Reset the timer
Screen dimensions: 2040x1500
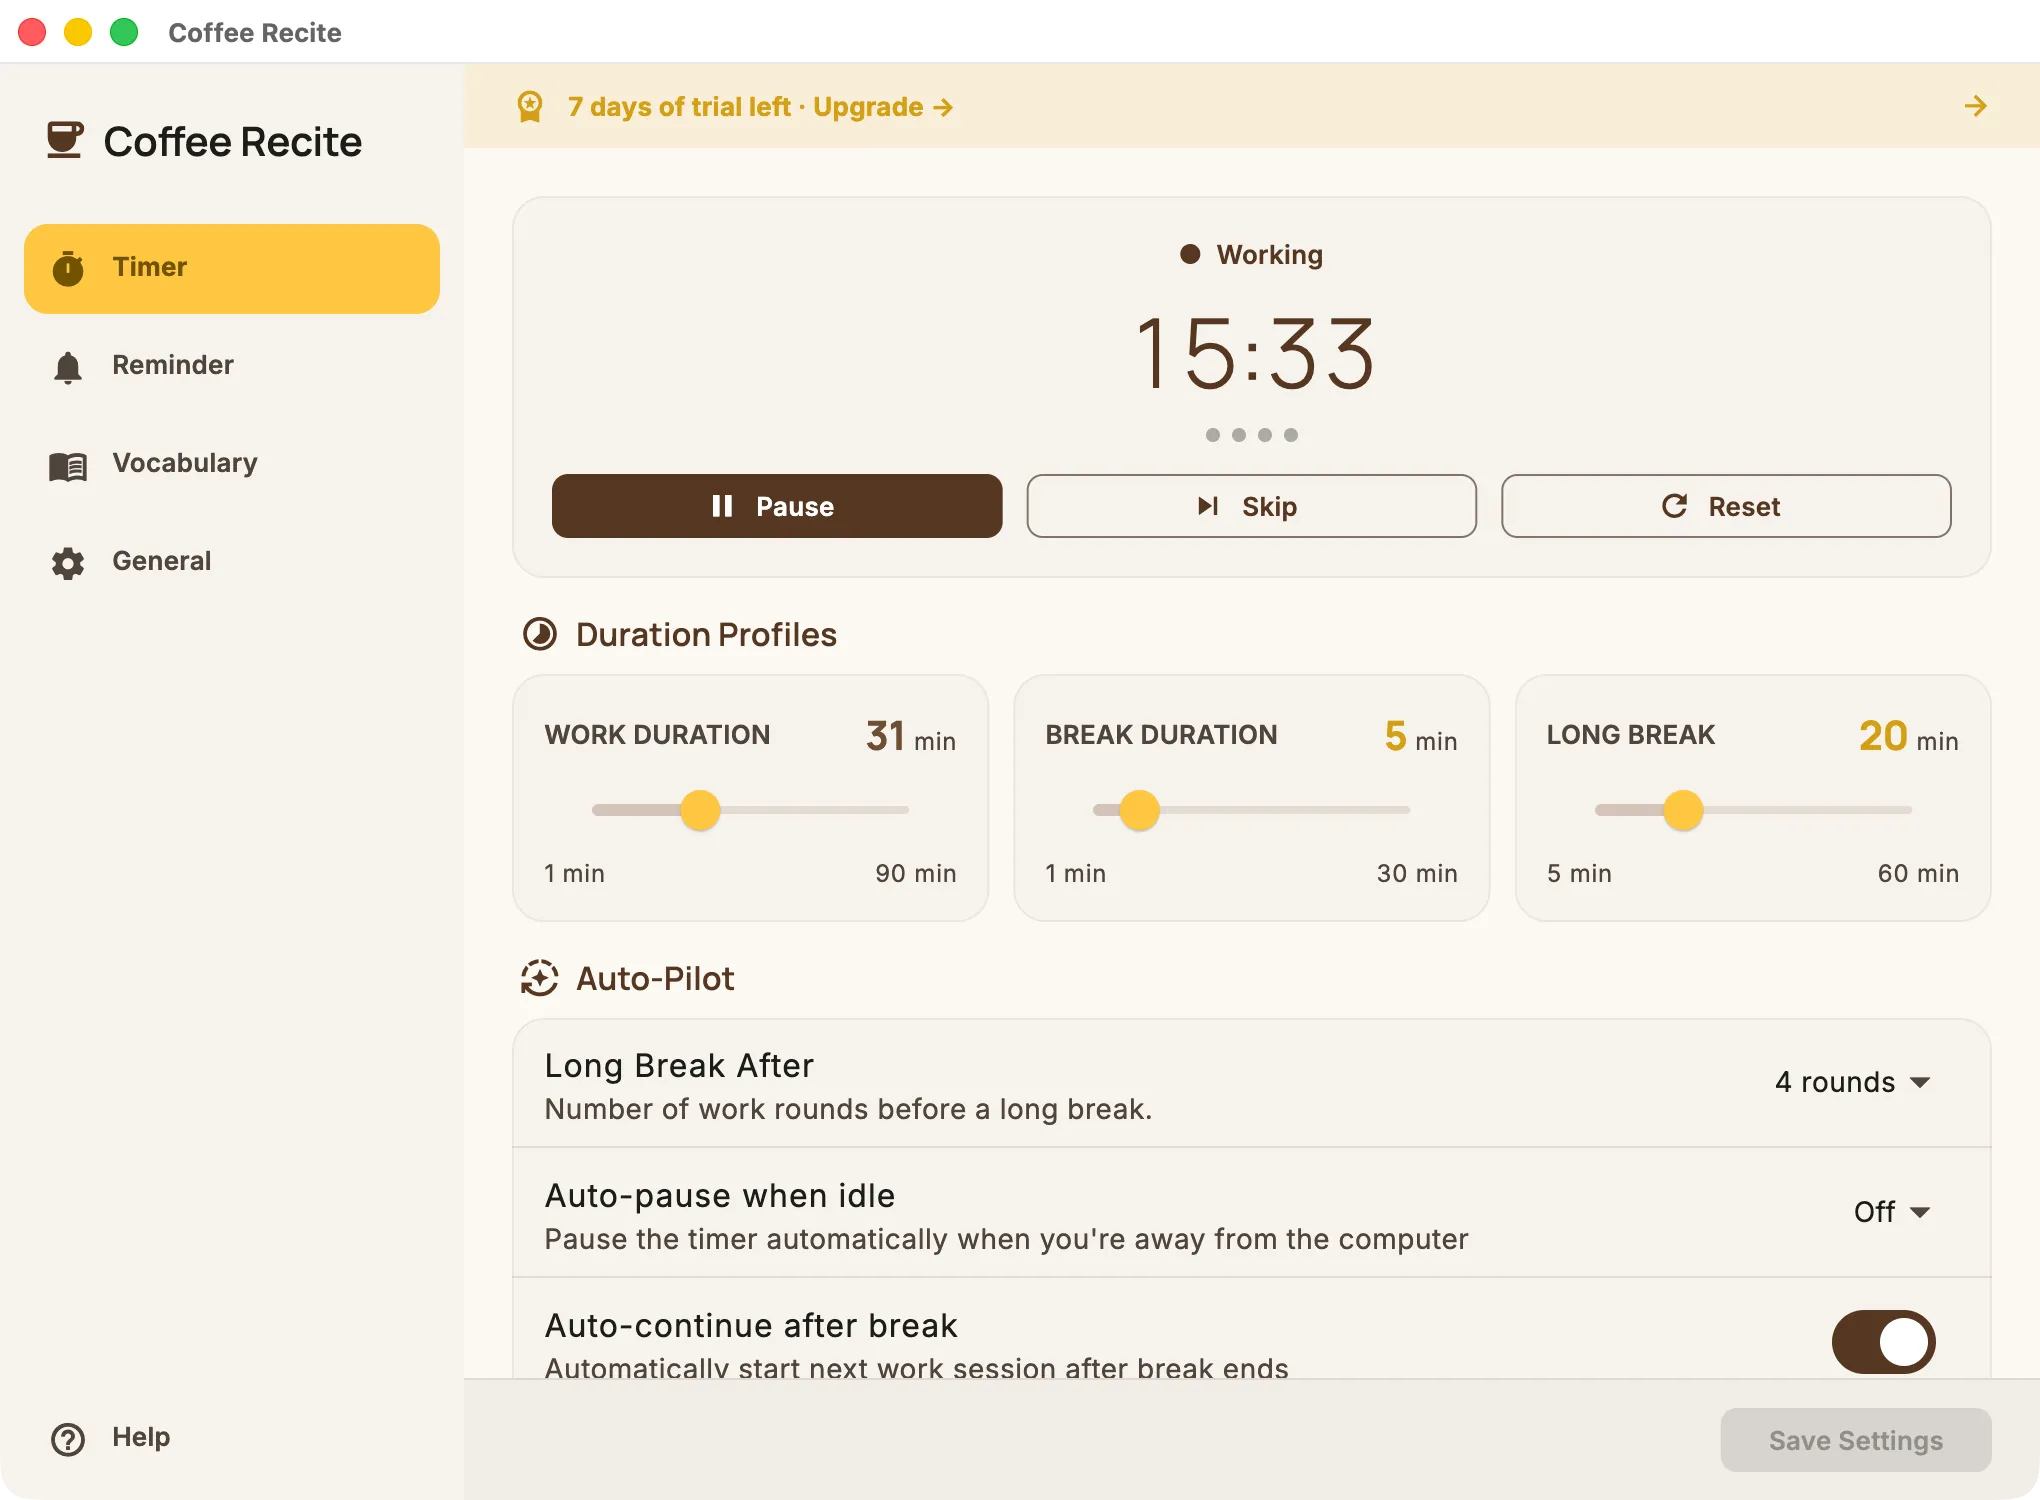[x=1726, y=506]
